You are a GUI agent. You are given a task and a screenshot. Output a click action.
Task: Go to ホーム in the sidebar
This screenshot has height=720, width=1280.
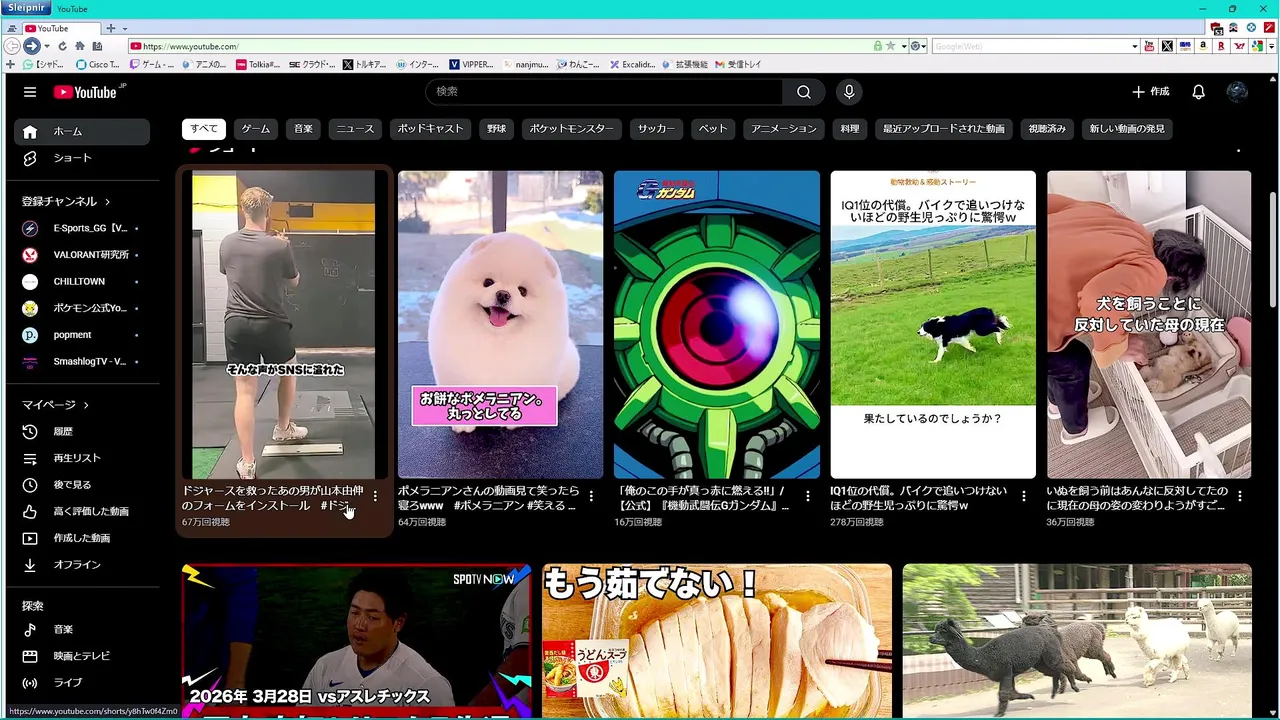pyautogui.click(x=82, y=131)
